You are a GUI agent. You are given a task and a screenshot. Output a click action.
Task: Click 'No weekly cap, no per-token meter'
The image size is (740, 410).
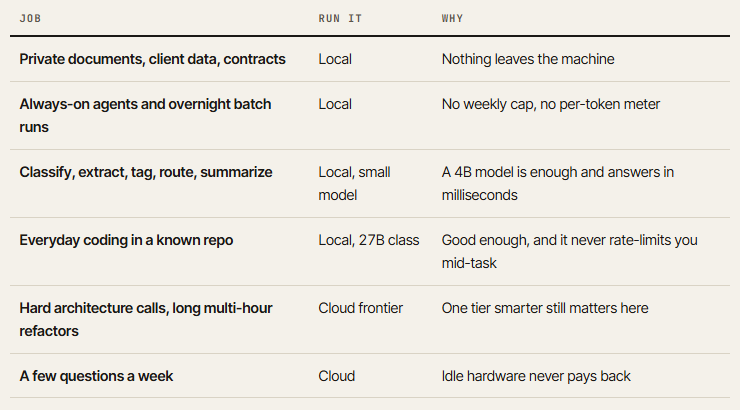pos(551,104)
